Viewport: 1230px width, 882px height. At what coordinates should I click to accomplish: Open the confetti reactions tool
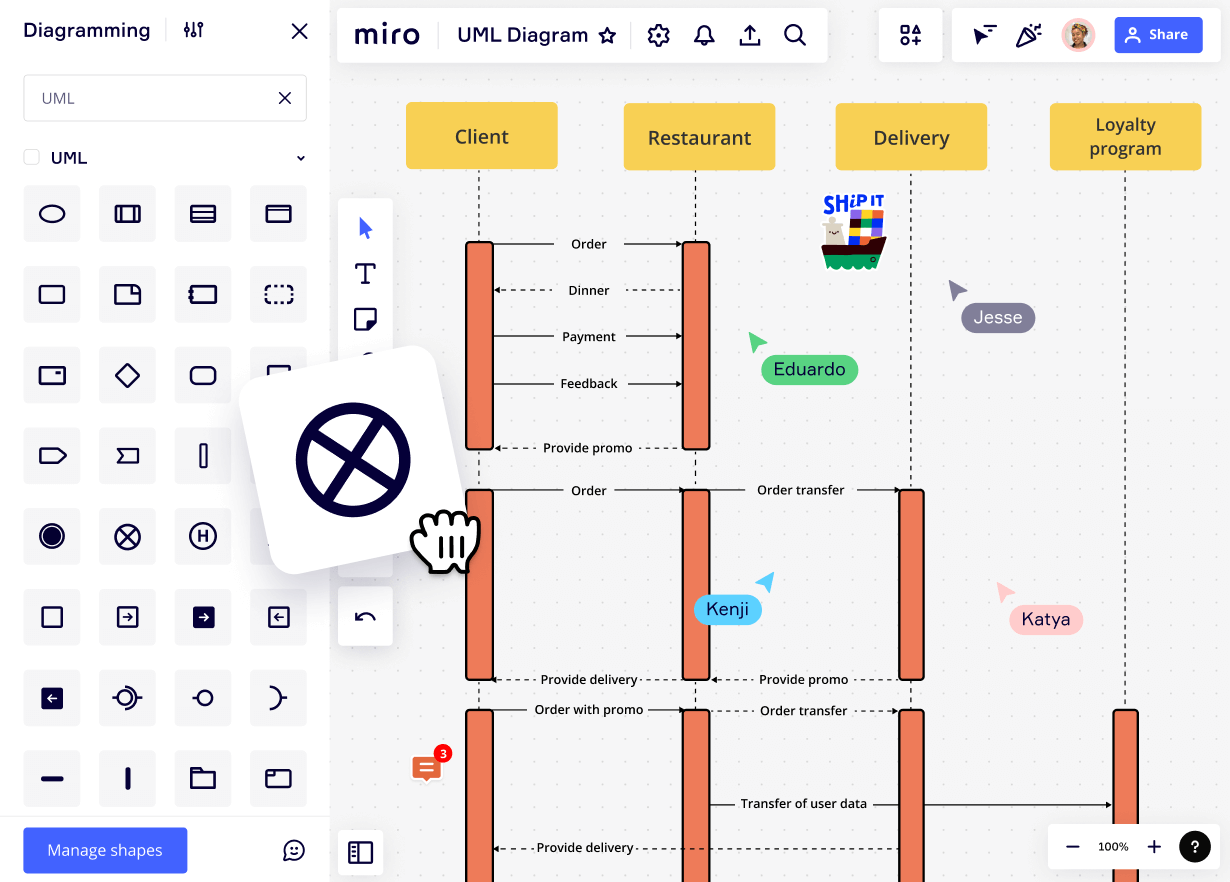click(x=1029, y=34)
